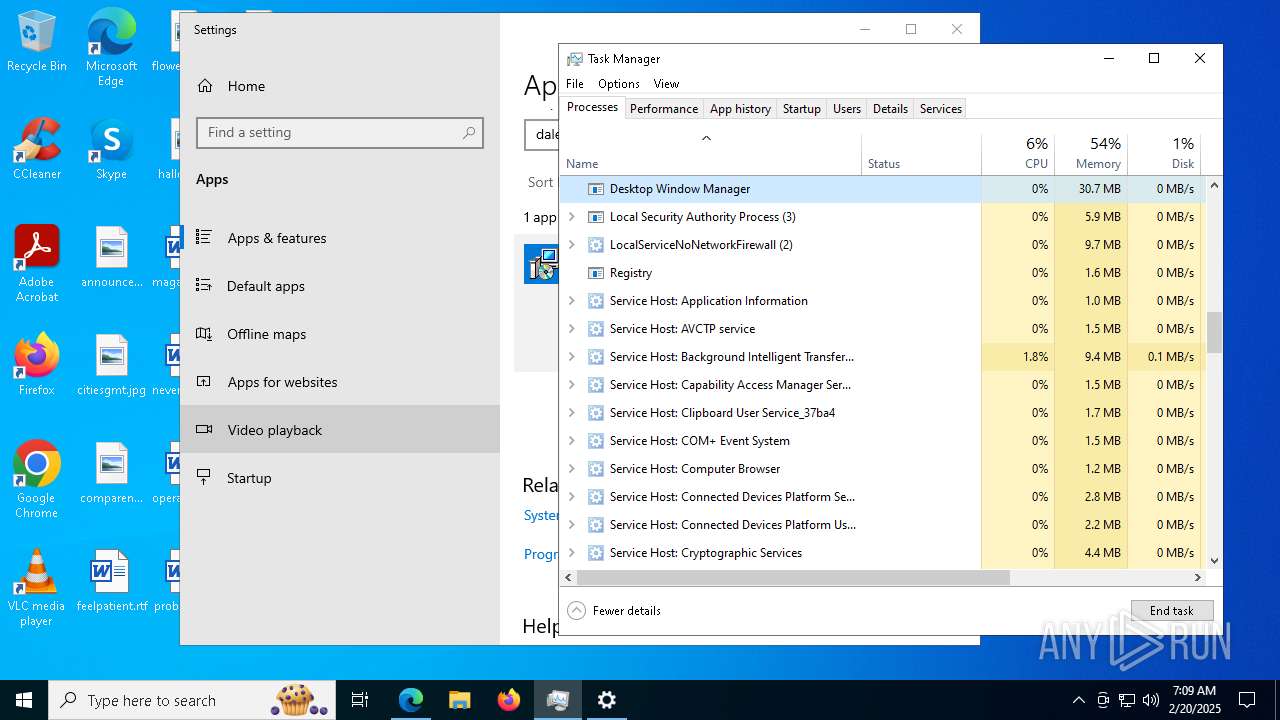Click the Apps for websites icon in Settings
Image resolution: width=1280 pixels, height=720 pixels.
point(204,382)
